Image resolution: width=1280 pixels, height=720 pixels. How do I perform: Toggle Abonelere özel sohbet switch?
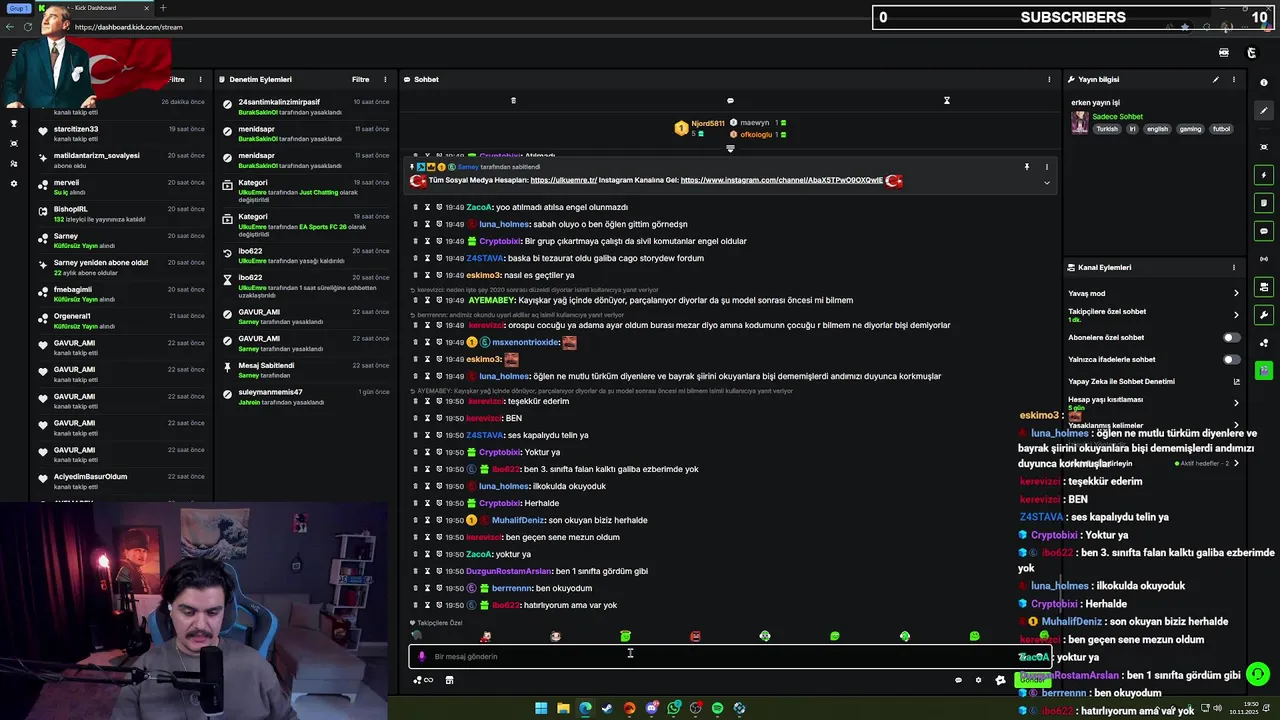pos(1232,337)
